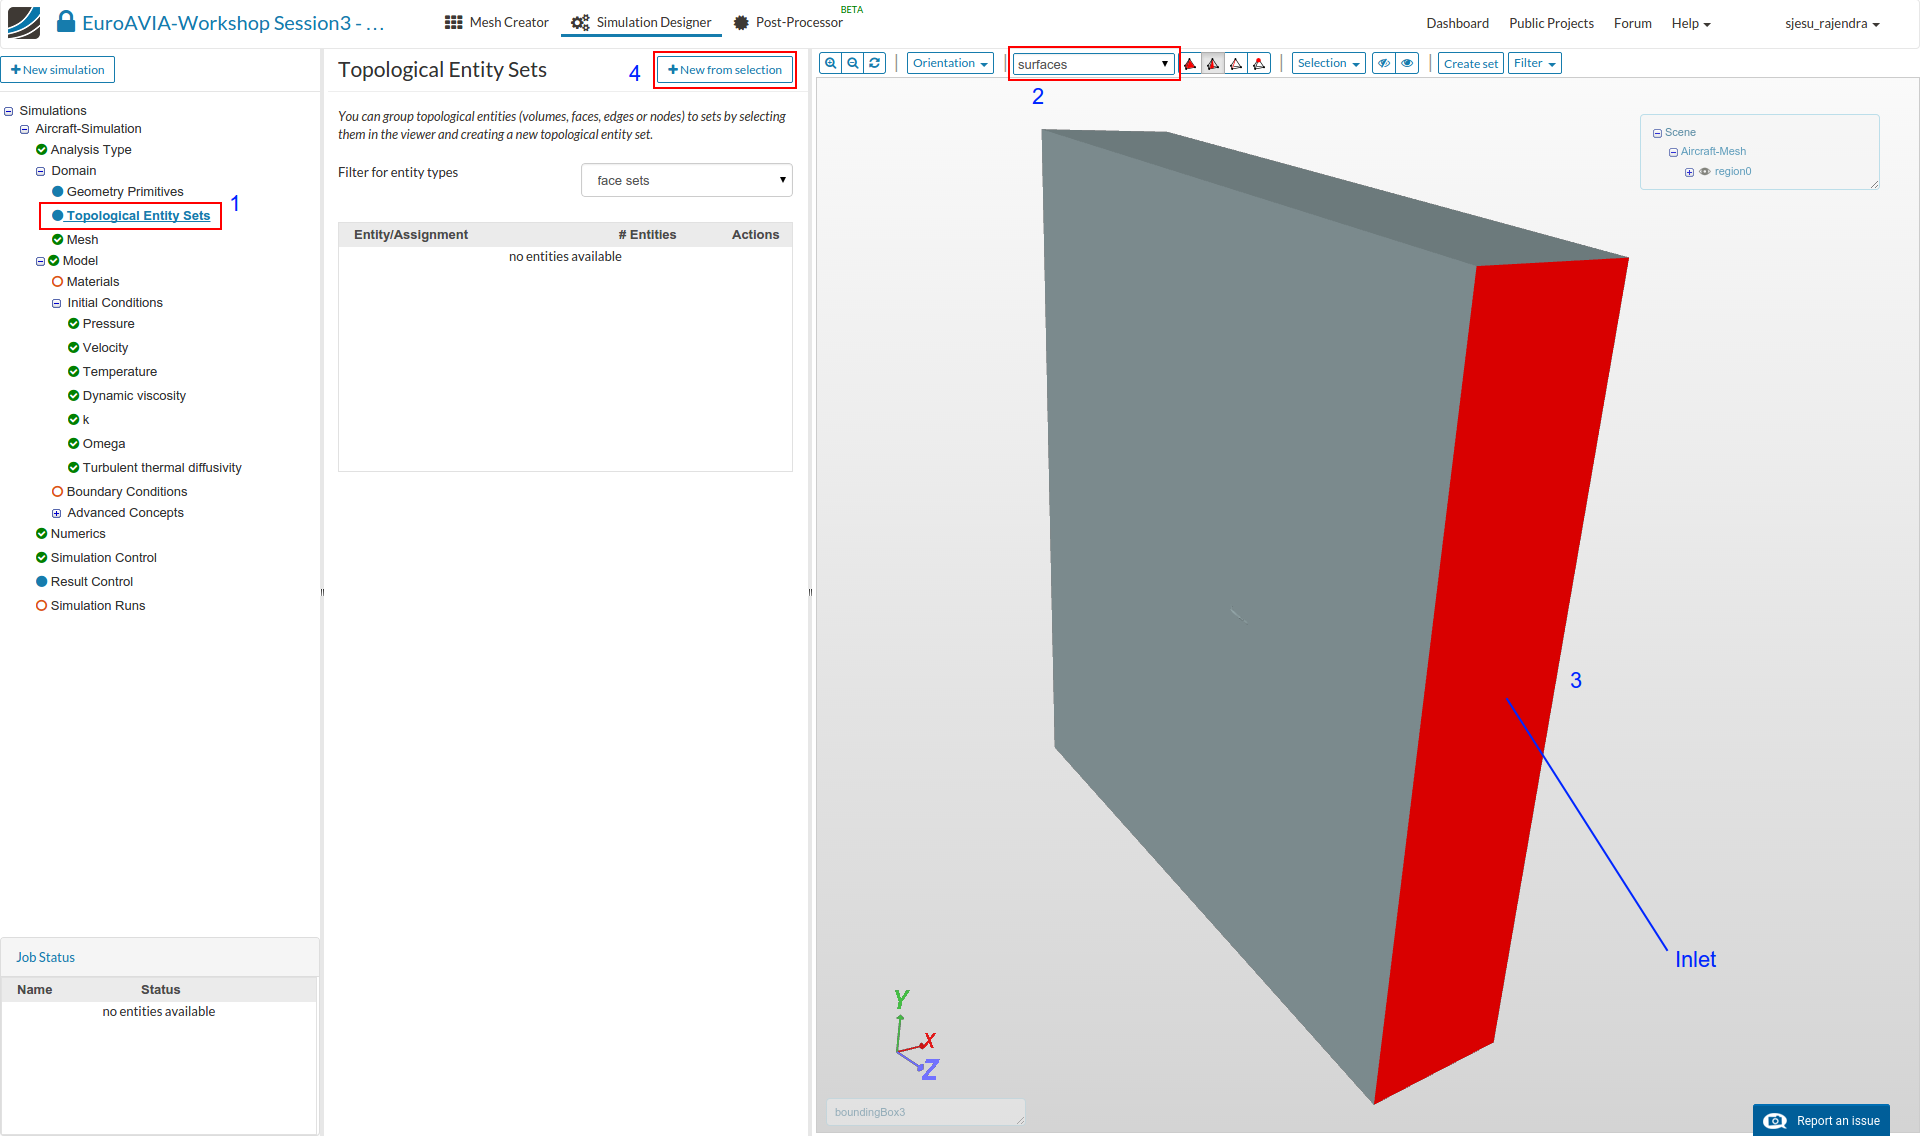Image resolution: width=1920 pixels, height=1136 pixels.
Task: Switch to the Simulation Designer tab
Action: 641,22
